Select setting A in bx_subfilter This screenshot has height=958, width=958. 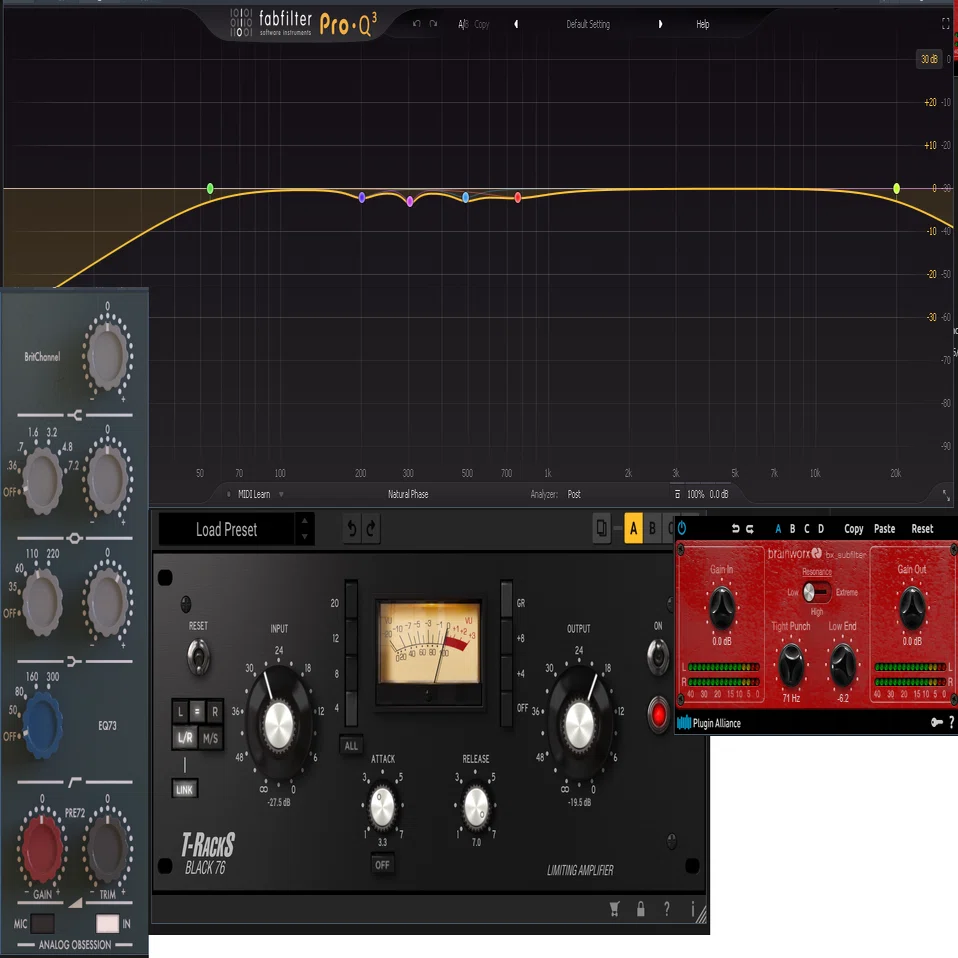click(x=778, y=528)
